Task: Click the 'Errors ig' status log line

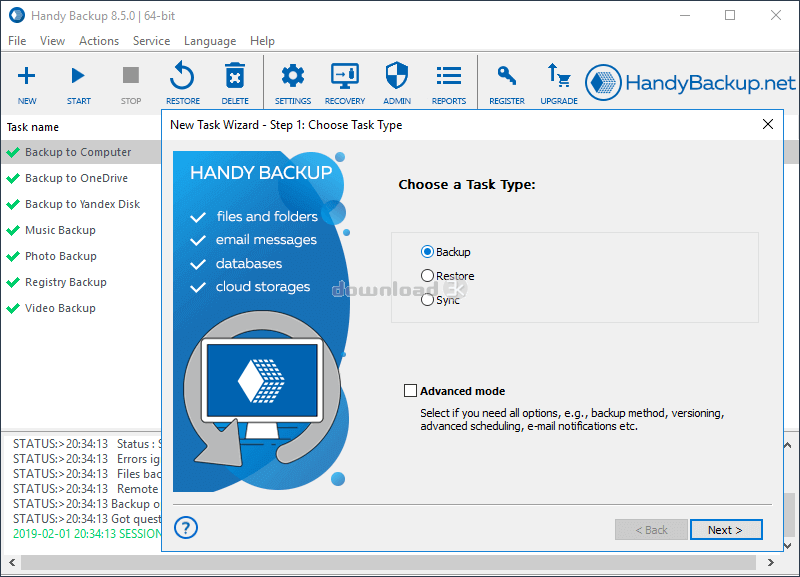Action: pyautogui.click(x=87, y=459)
